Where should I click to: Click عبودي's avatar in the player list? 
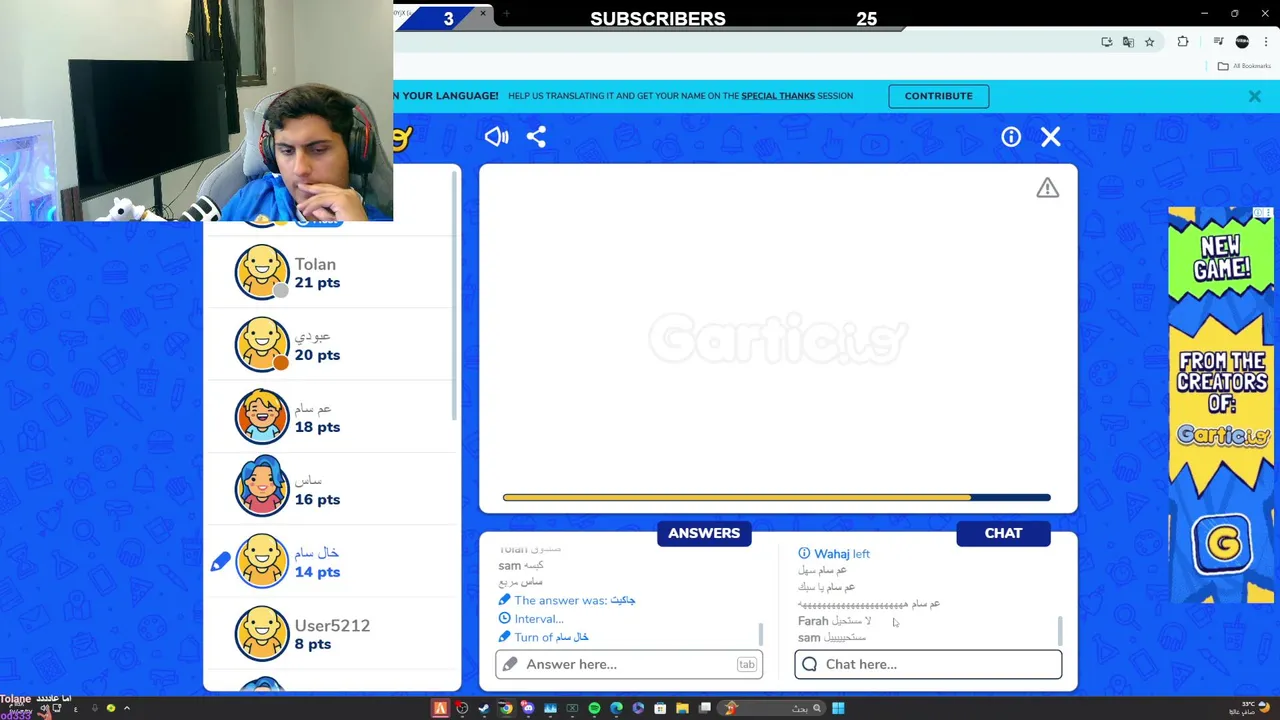(x=262, y=344)
